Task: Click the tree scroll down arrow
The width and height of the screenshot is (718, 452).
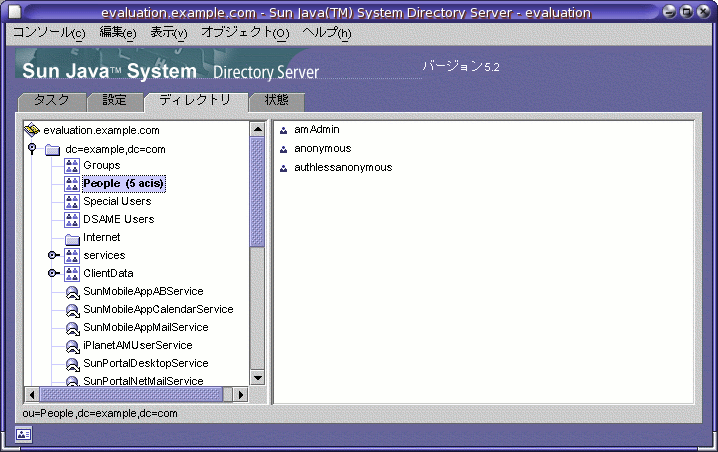Action: 258,378
